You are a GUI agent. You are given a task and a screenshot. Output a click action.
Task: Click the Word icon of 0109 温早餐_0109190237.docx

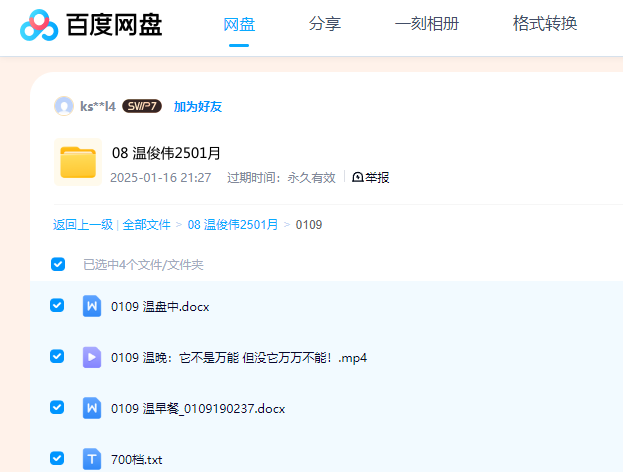[92, 408]
